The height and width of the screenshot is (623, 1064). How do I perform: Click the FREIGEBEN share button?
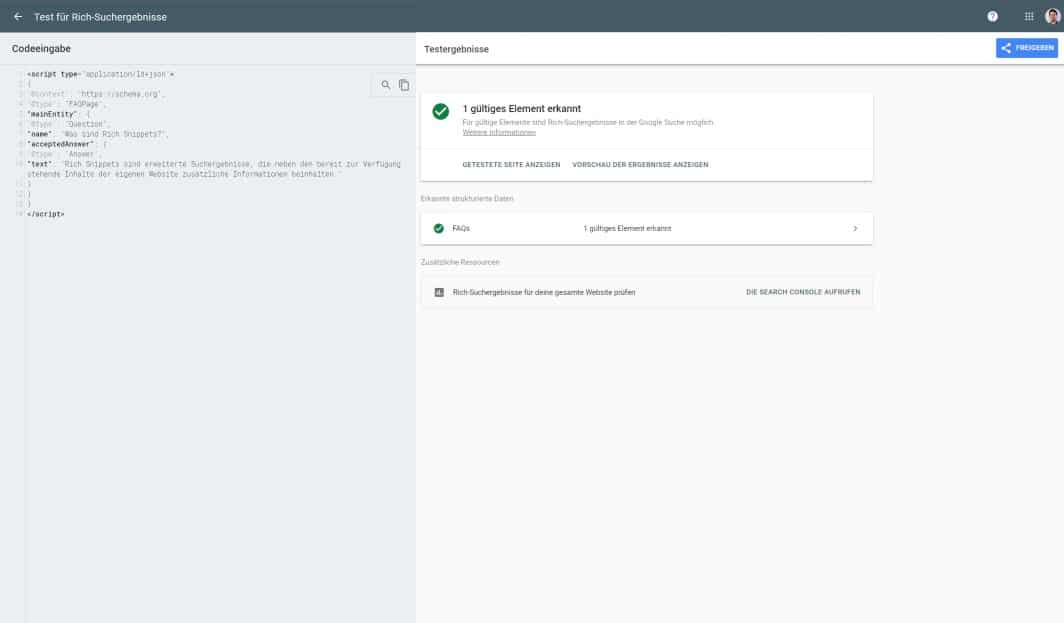1027,48
